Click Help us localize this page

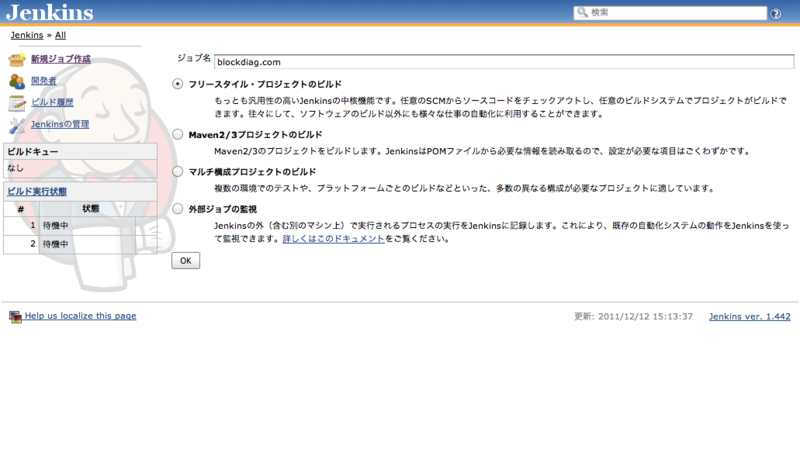(x=81, y=316)
